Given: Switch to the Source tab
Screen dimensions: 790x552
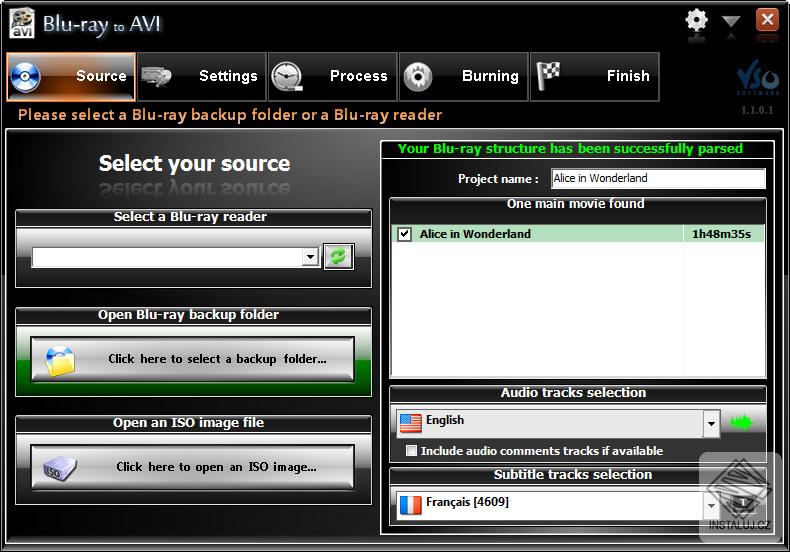Looking at the screenshot, I should [x=71, y=76].
